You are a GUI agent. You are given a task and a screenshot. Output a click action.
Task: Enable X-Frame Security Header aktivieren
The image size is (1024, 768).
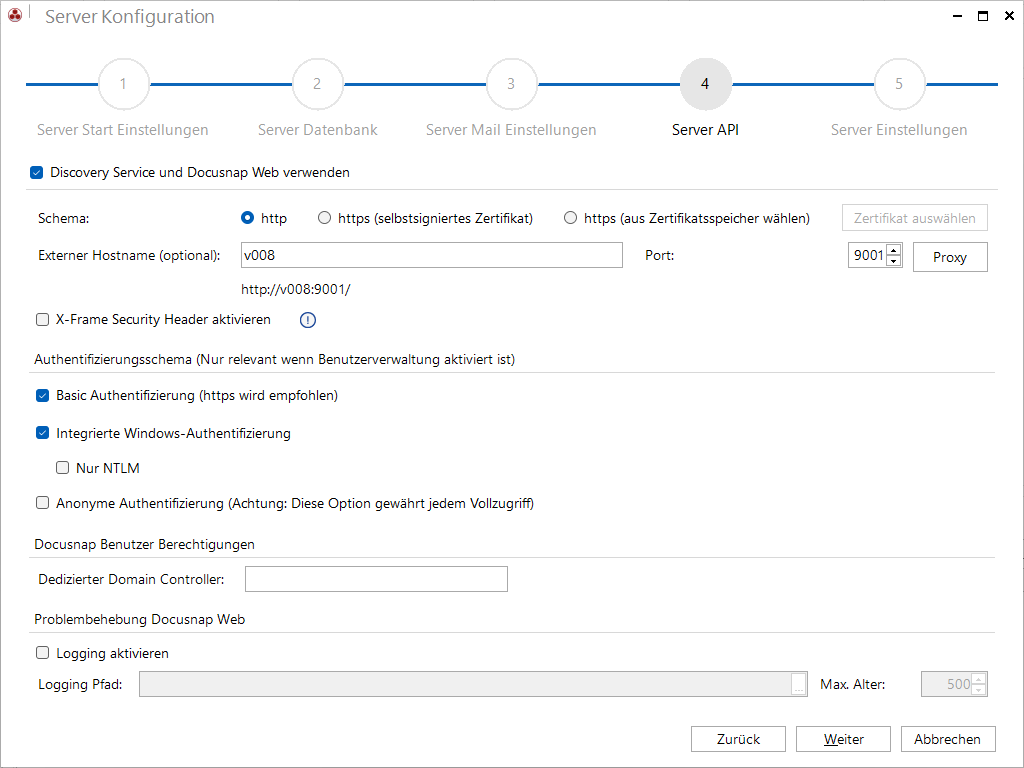pyautogui.click(x=42, y=319)
